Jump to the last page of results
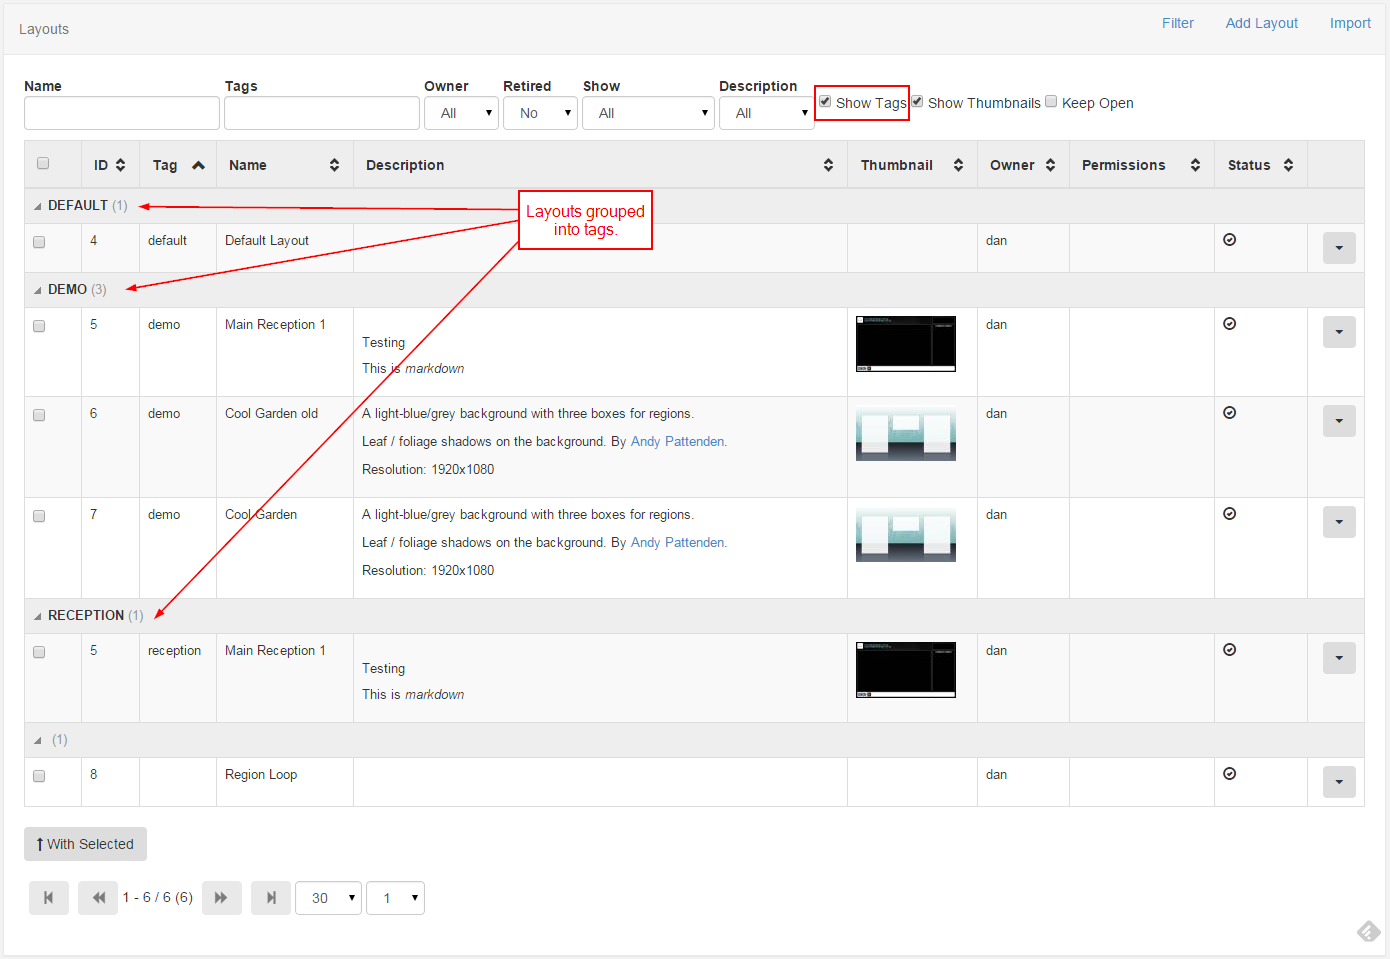 (271, 898)
